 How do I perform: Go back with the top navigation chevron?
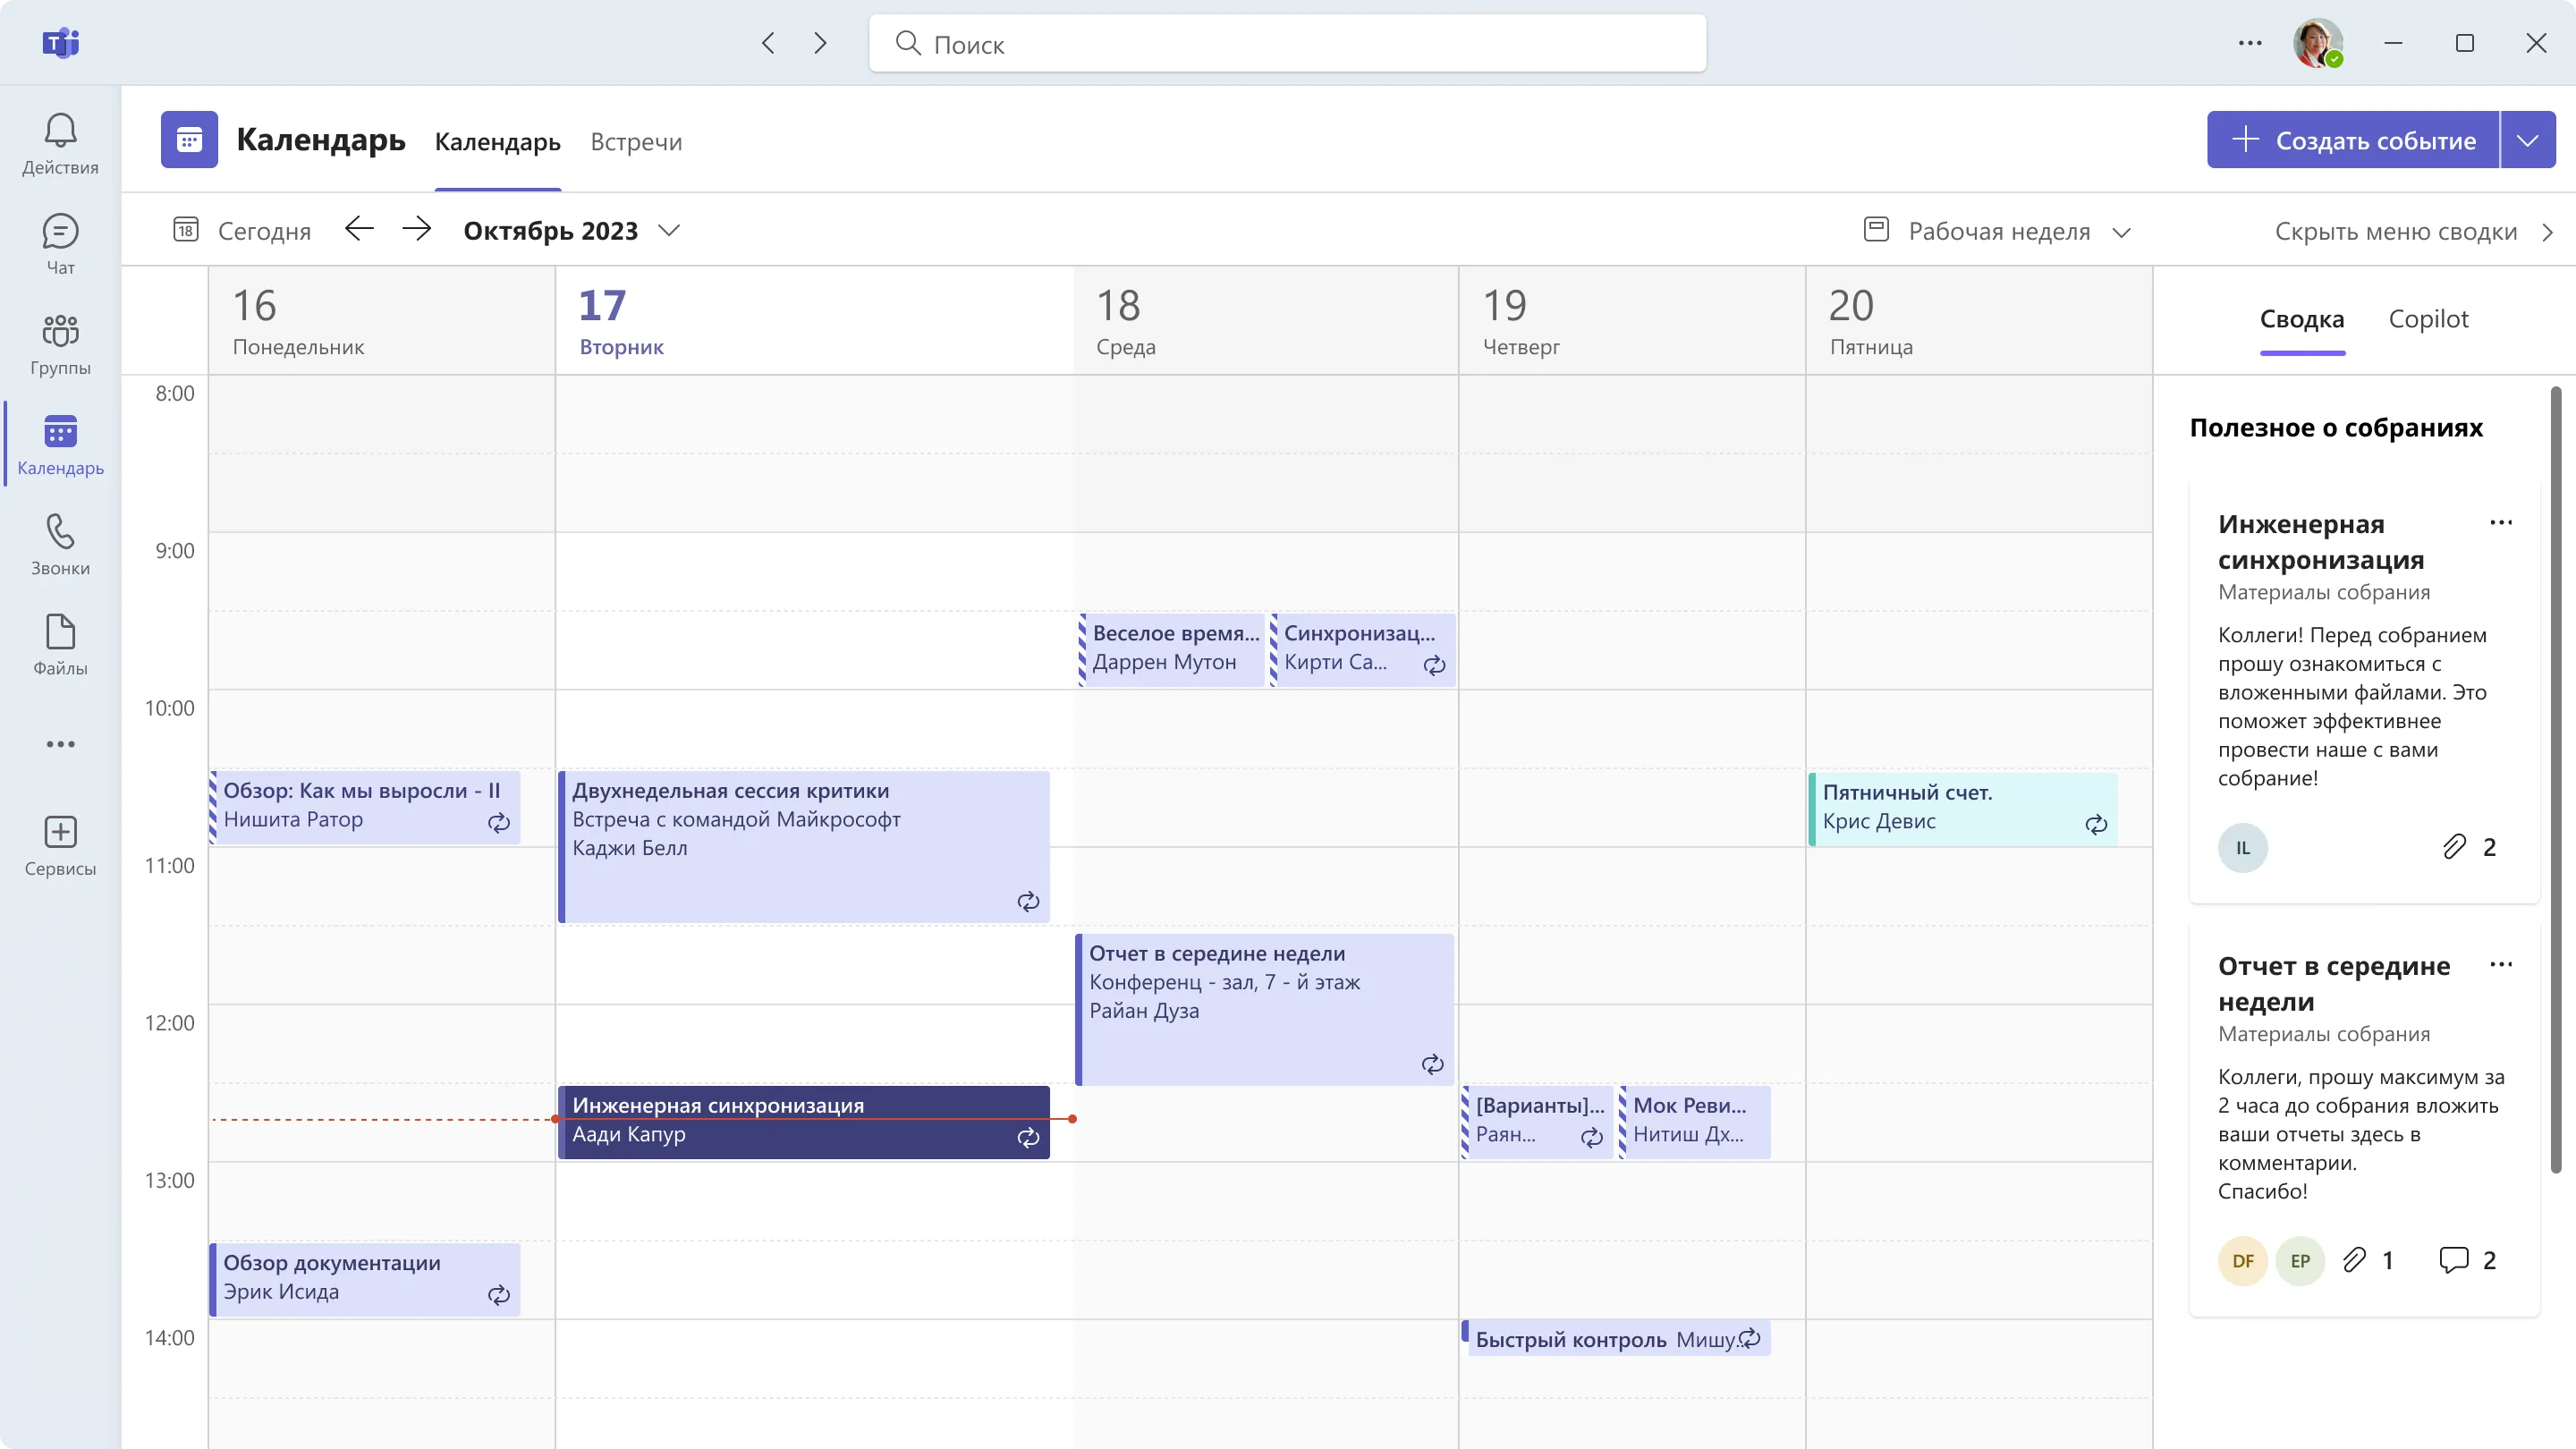[x=768, y=43]
